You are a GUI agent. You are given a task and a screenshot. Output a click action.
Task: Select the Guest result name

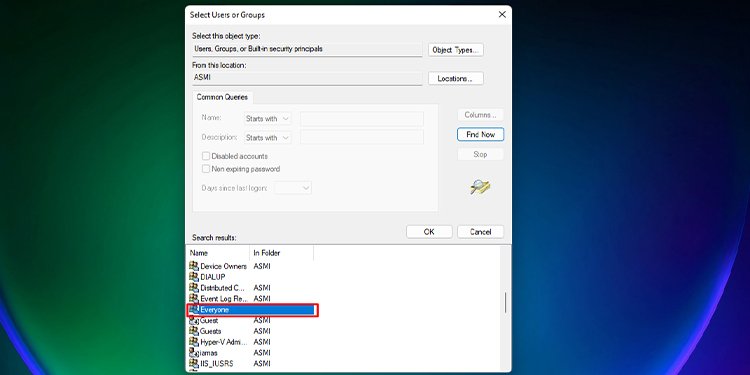pyautogui.click(x=209, y=320)
